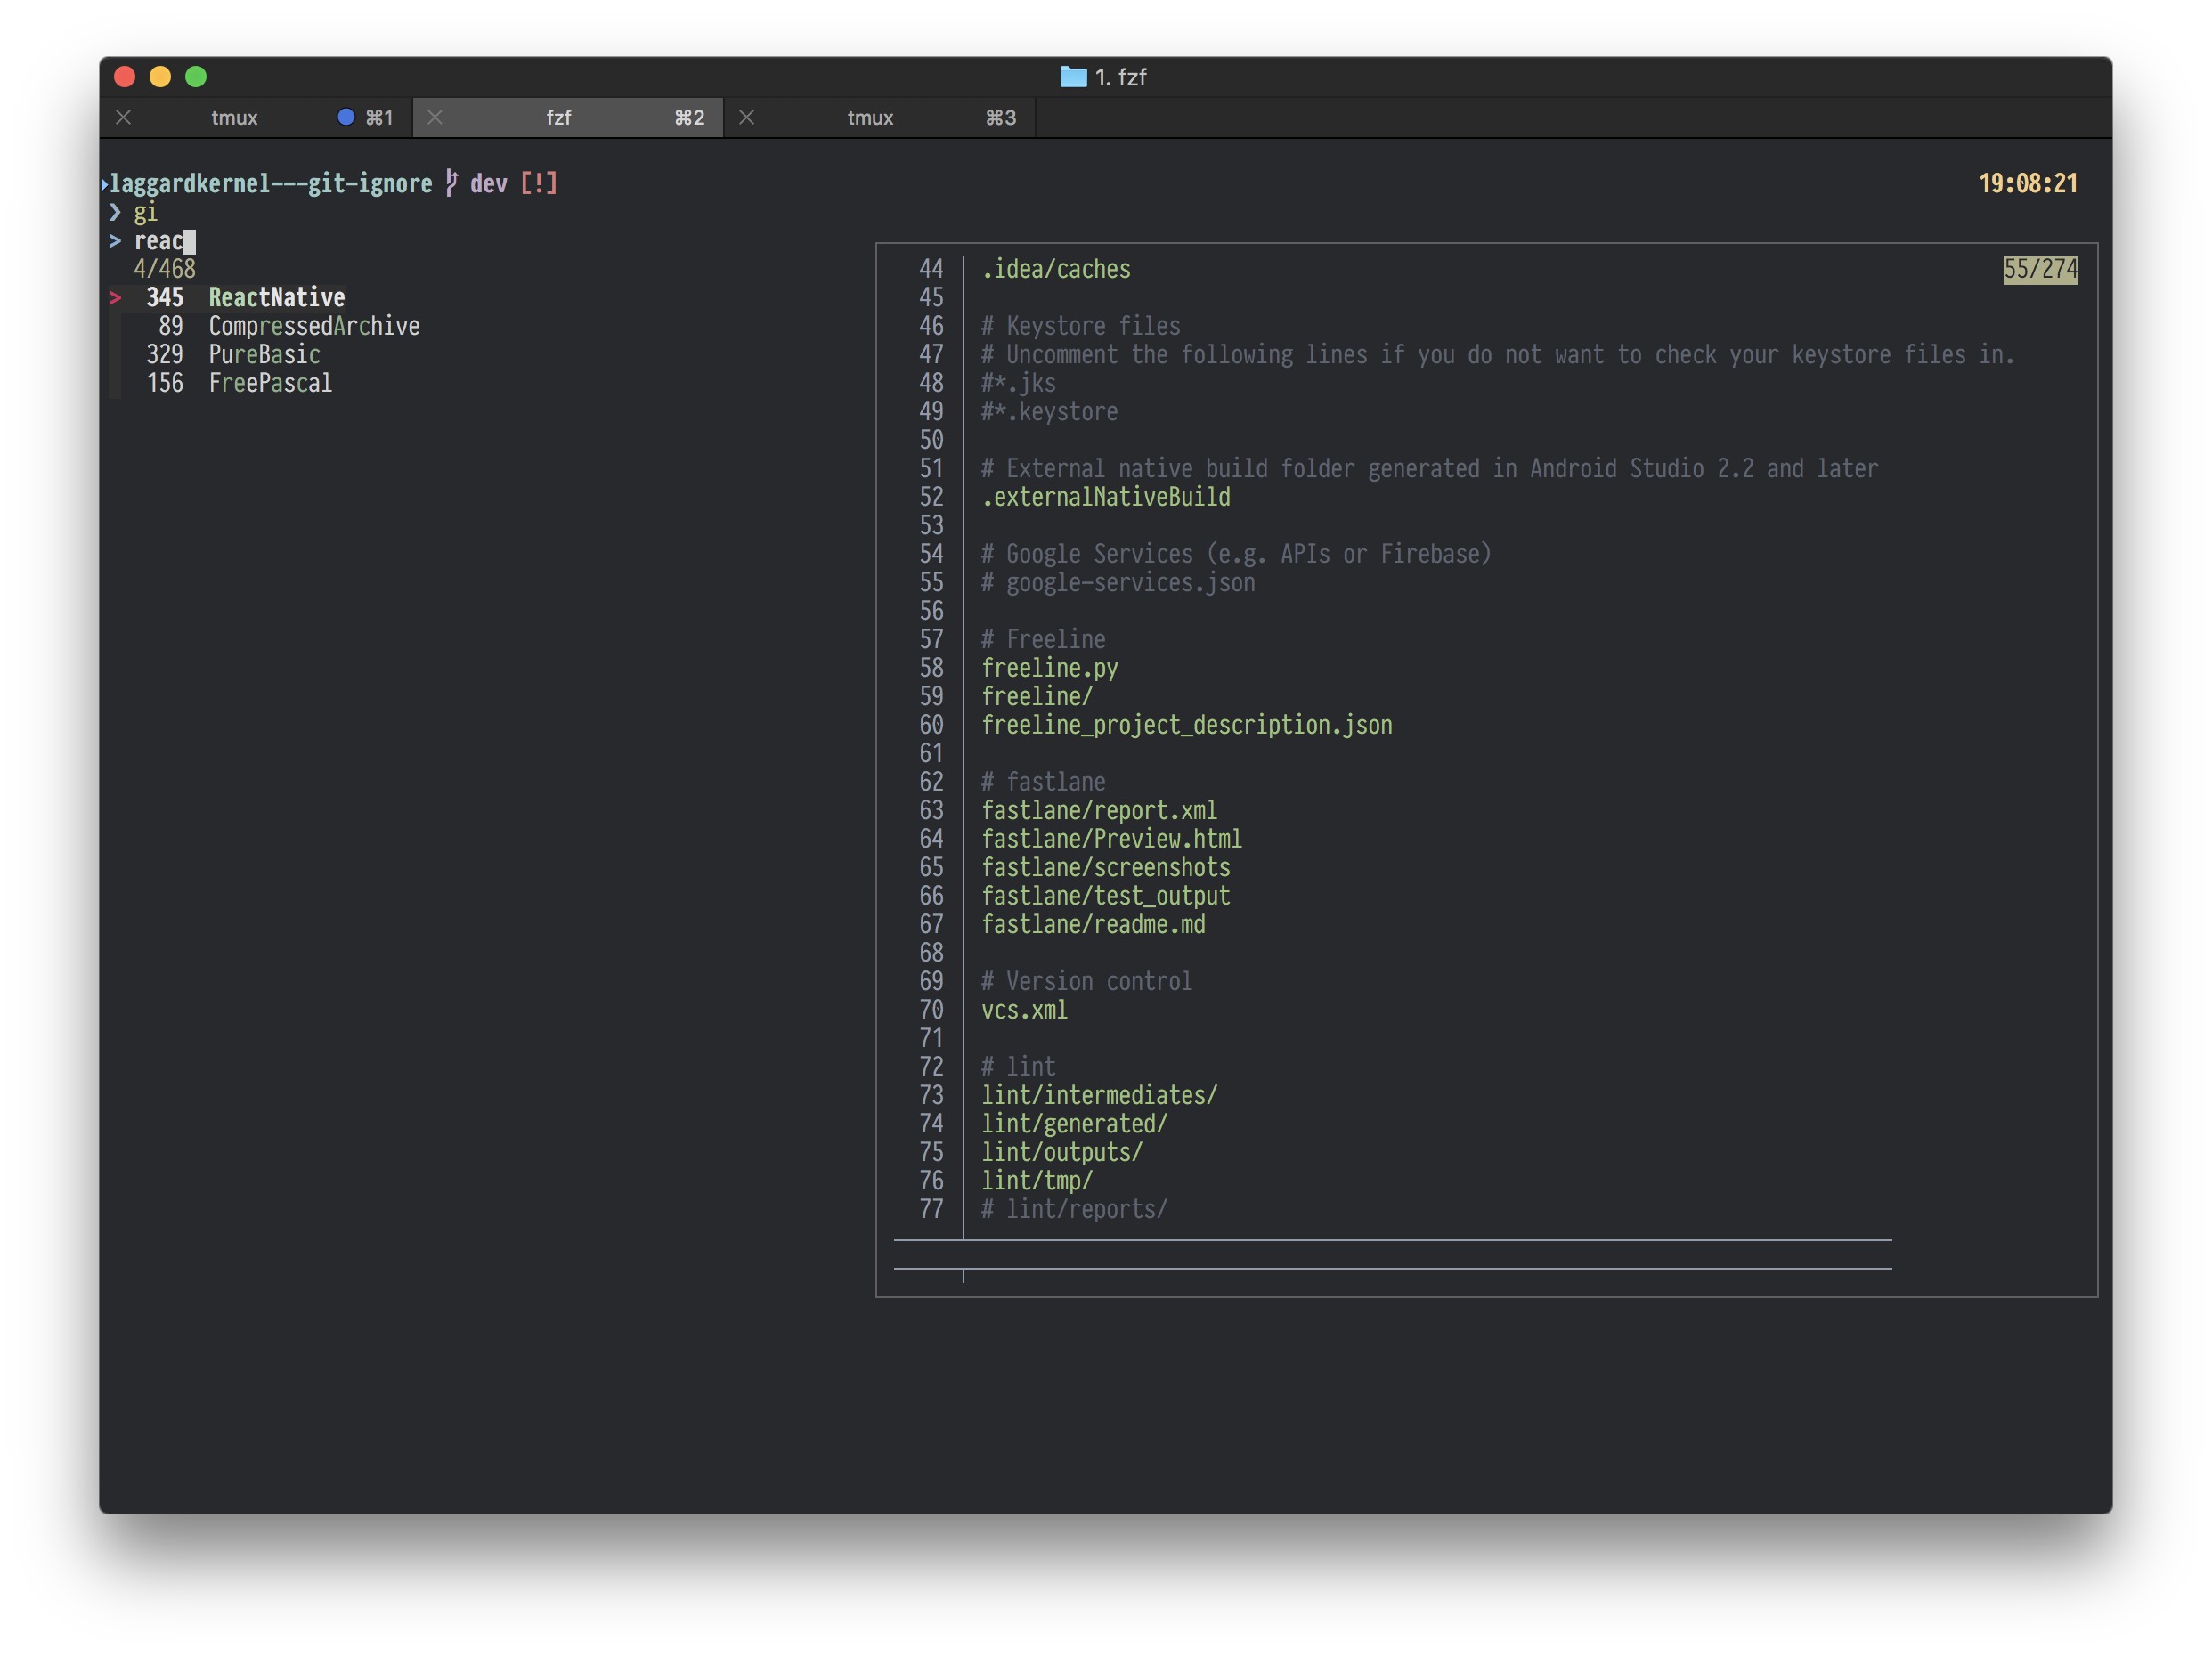
Task: Click the blue activity dot indicator
Action: [346, 117]
